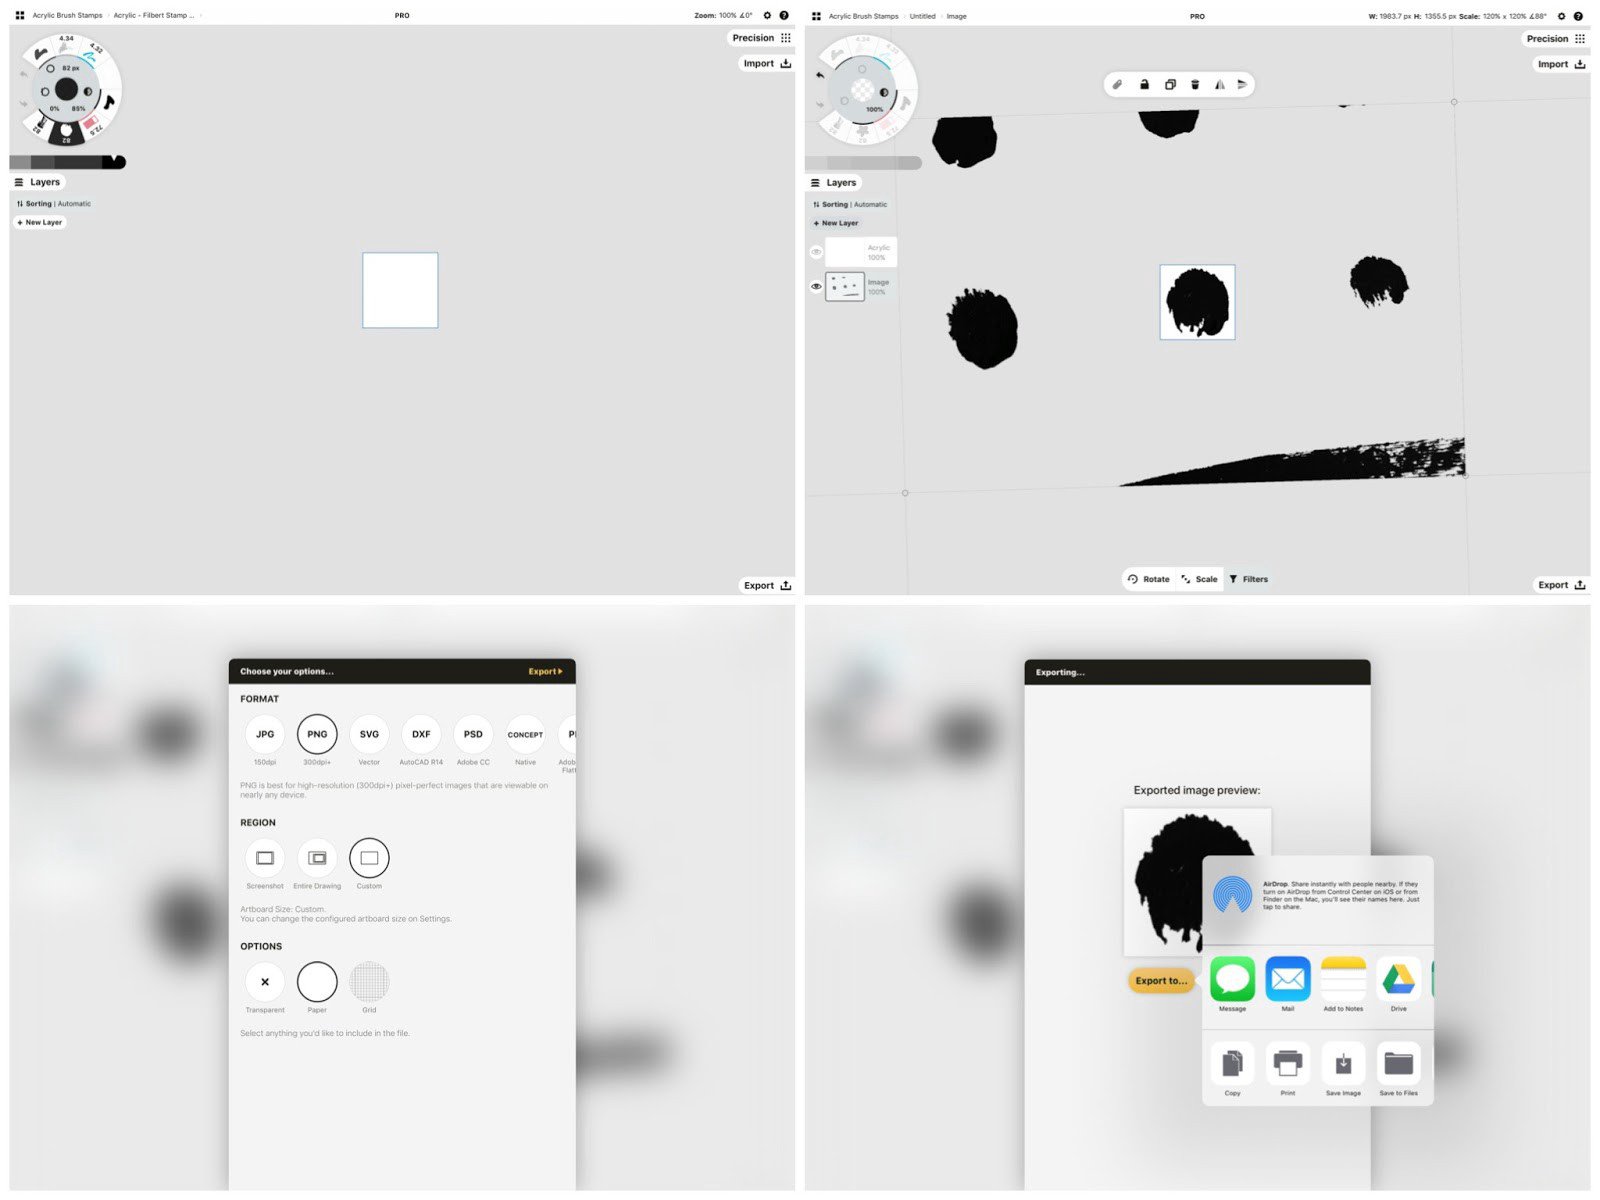The image size is (1600, 1200).
Task: Tap the Print action in share sheet
Action: tap(1288, 1064)
